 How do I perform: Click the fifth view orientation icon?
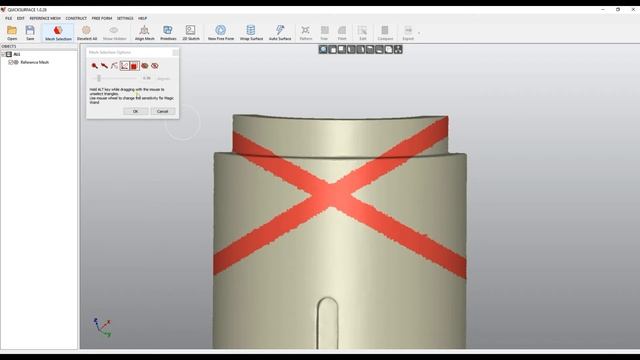click(361, 49)
